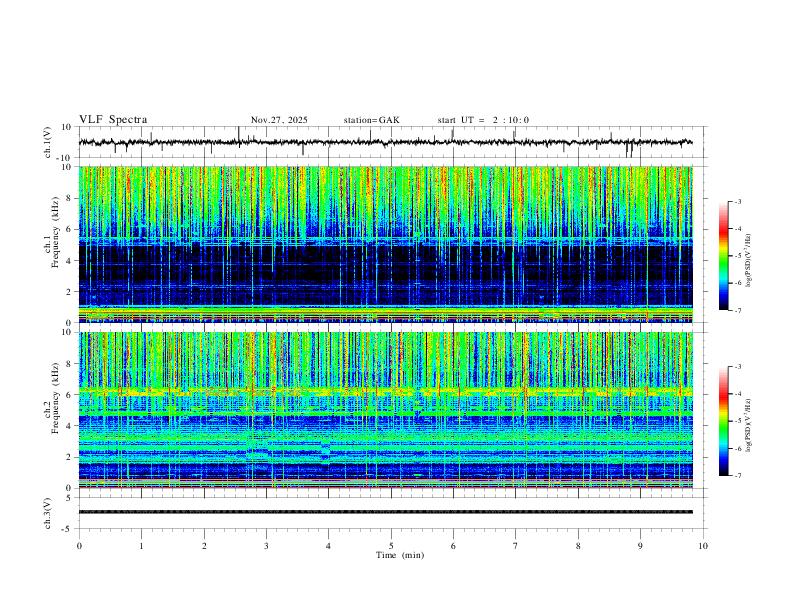Screen dimensions: 792x612
Task: Click the time-axis tick label "0"
Action: (x=79, y=546)
